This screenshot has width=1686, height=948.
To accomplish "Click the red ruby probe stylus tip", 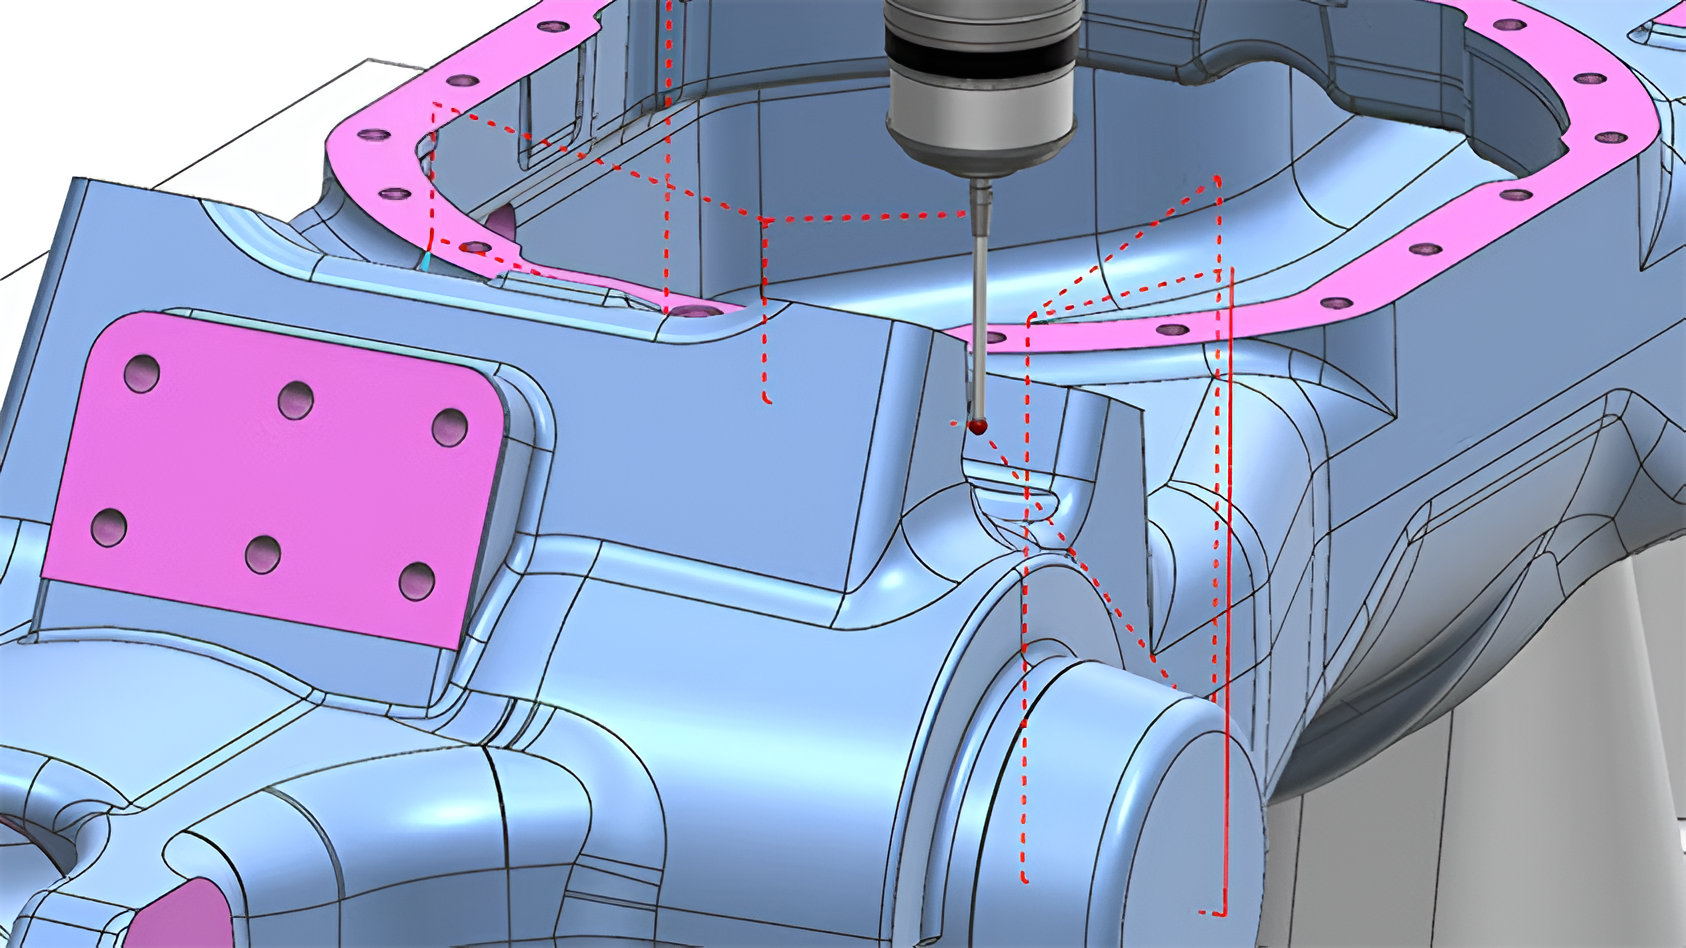I will pyautogui.click(x=979, y=428).
